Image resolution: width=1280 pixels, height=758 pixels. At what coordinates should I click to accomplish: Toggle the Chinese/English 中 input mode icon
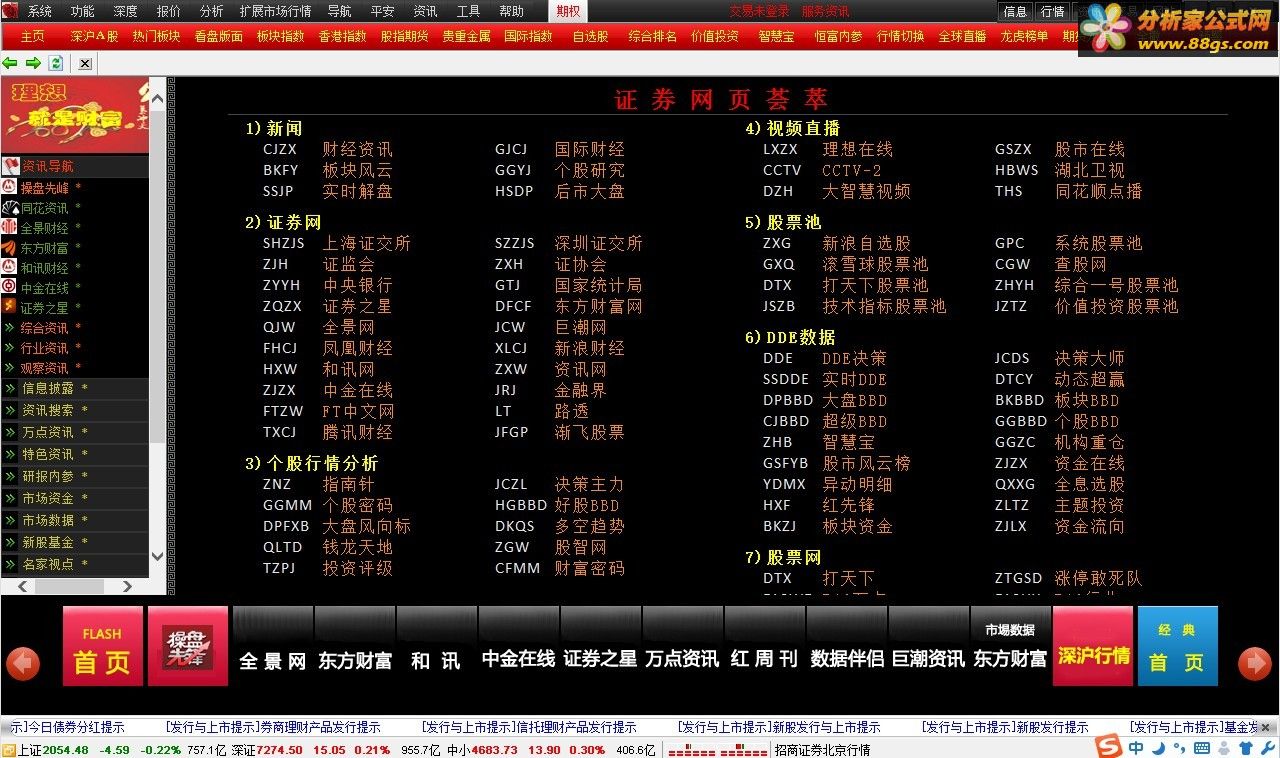pos(1137,748)
